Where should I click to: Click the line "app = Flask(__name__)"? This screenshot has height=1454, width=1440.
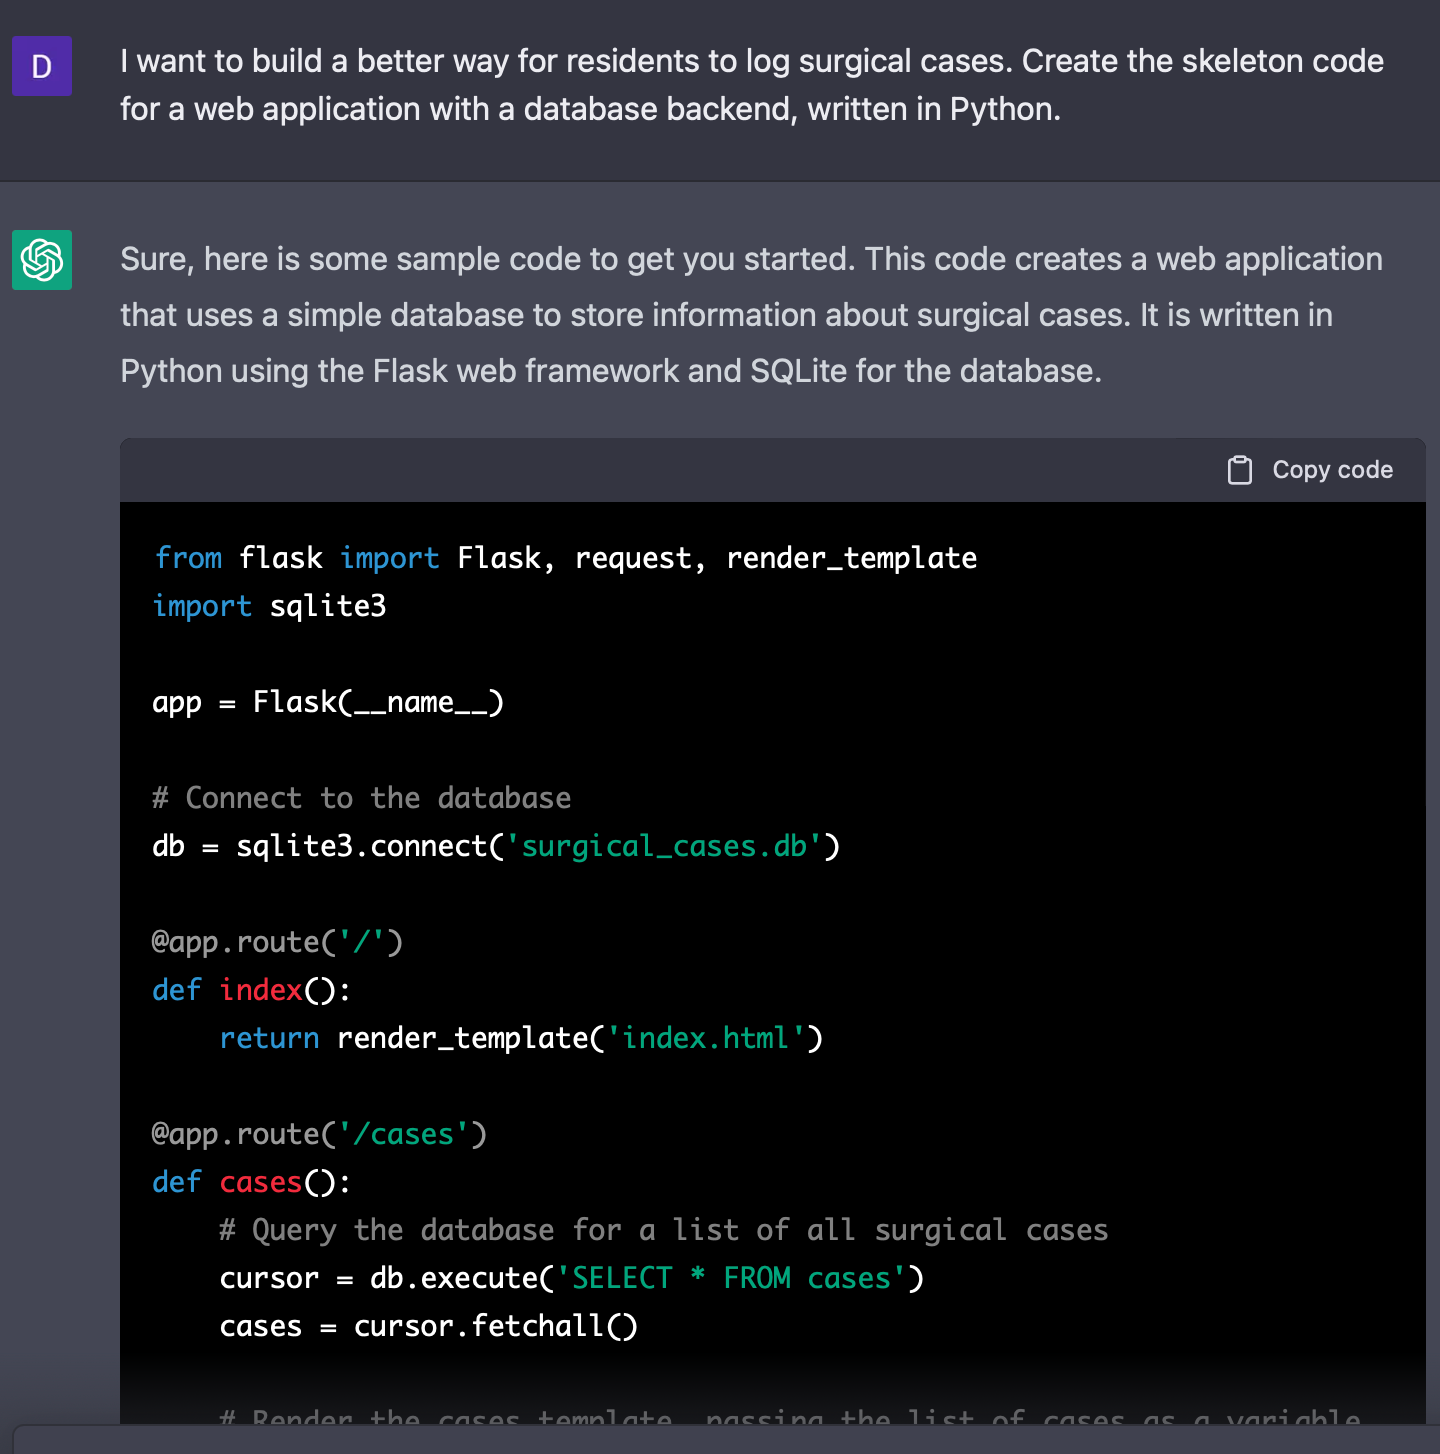pyautogui.click(x=328, y=702)
